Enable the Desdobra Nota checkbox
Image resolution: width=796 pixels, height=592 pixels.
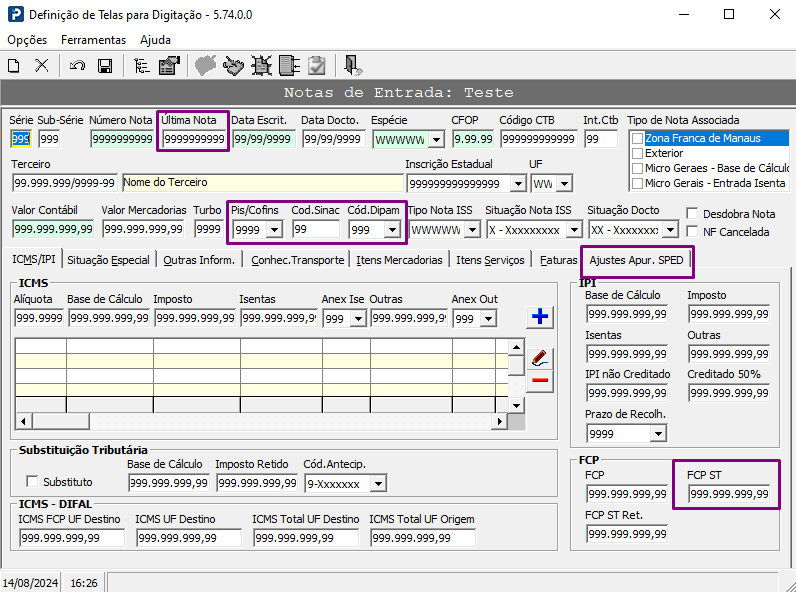point(692,214)
